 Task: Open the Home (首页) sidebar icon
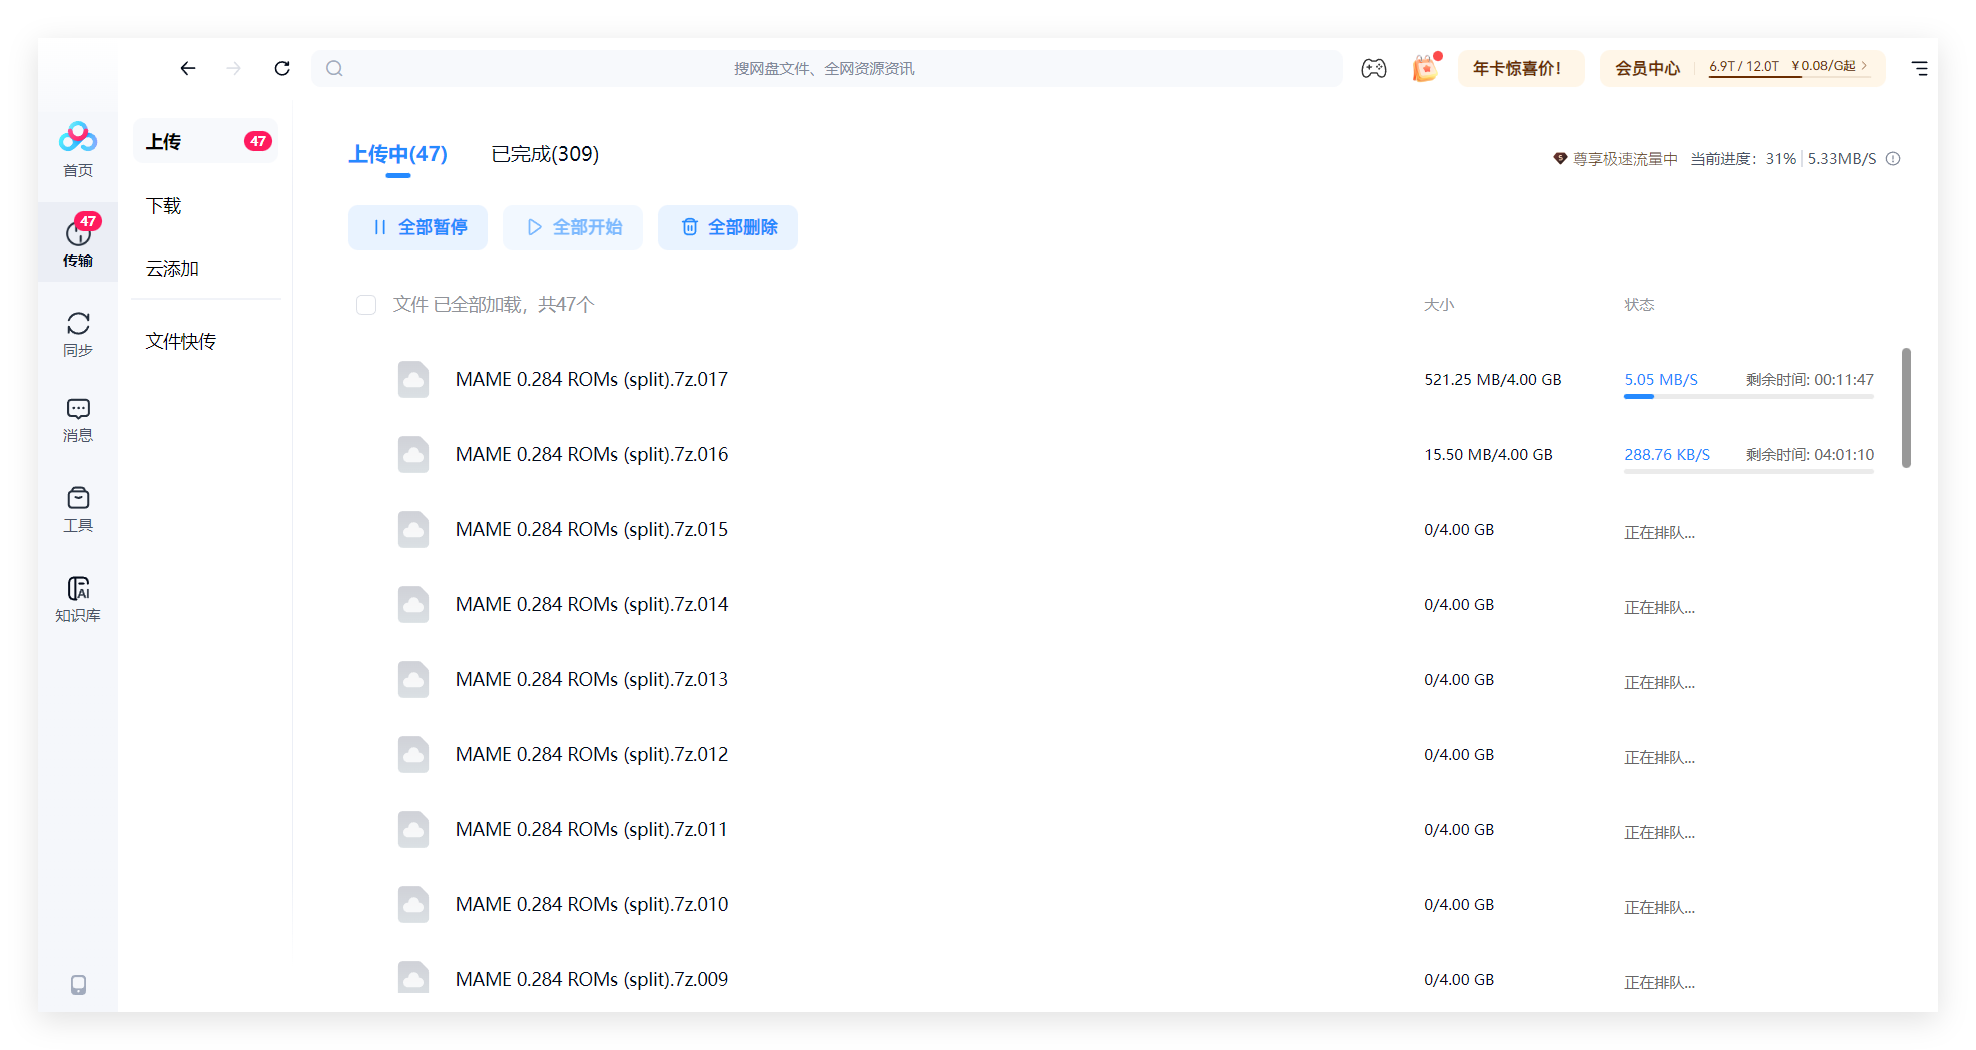pos(78,149)
